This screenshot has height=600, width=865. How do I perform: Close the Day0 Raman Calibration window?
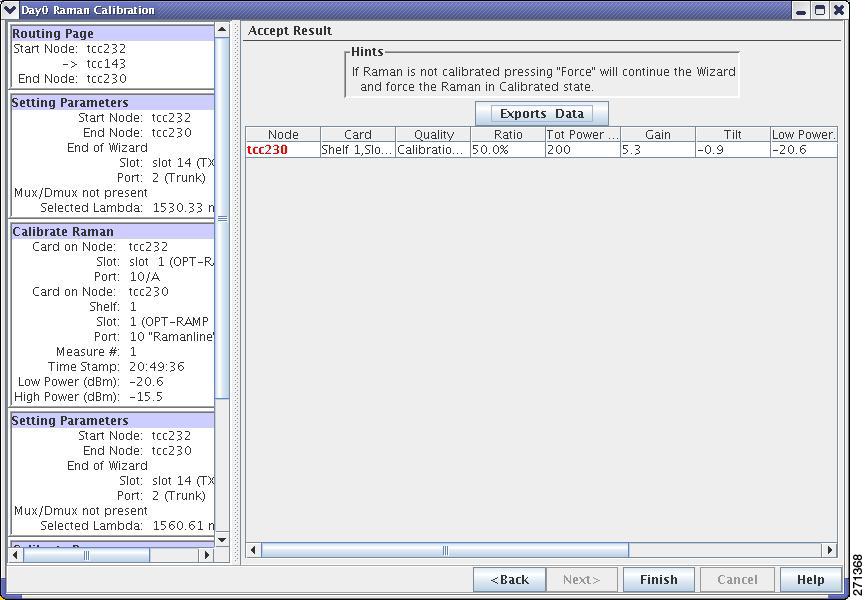pyautogui.click(x=839, y=10)
